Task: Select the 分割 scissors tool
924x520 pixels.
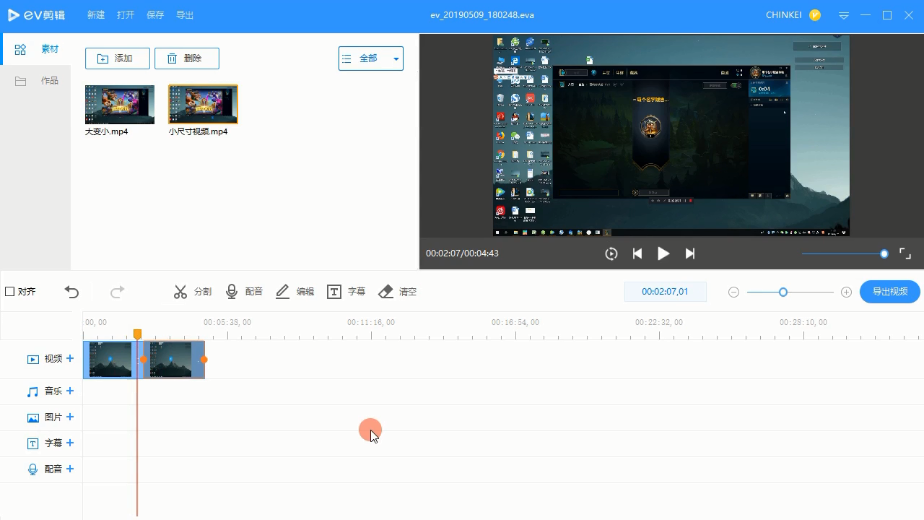Action: (x=192, y=291)
